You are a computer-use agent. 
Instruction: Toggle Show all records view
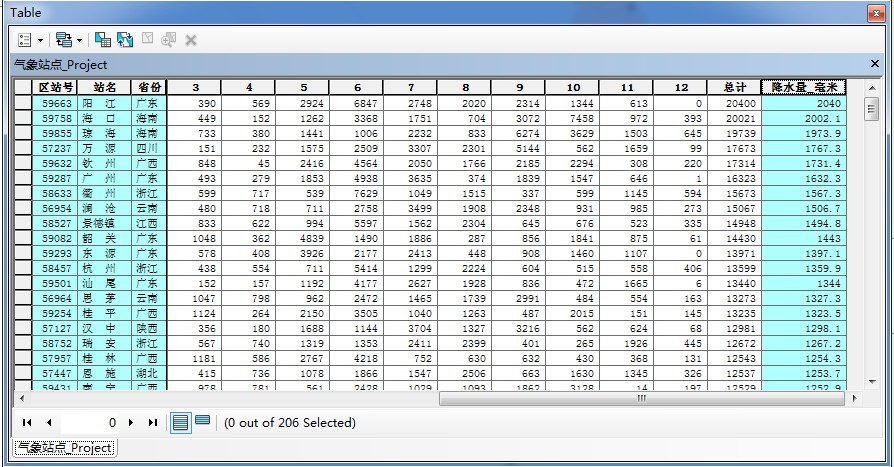180,423
